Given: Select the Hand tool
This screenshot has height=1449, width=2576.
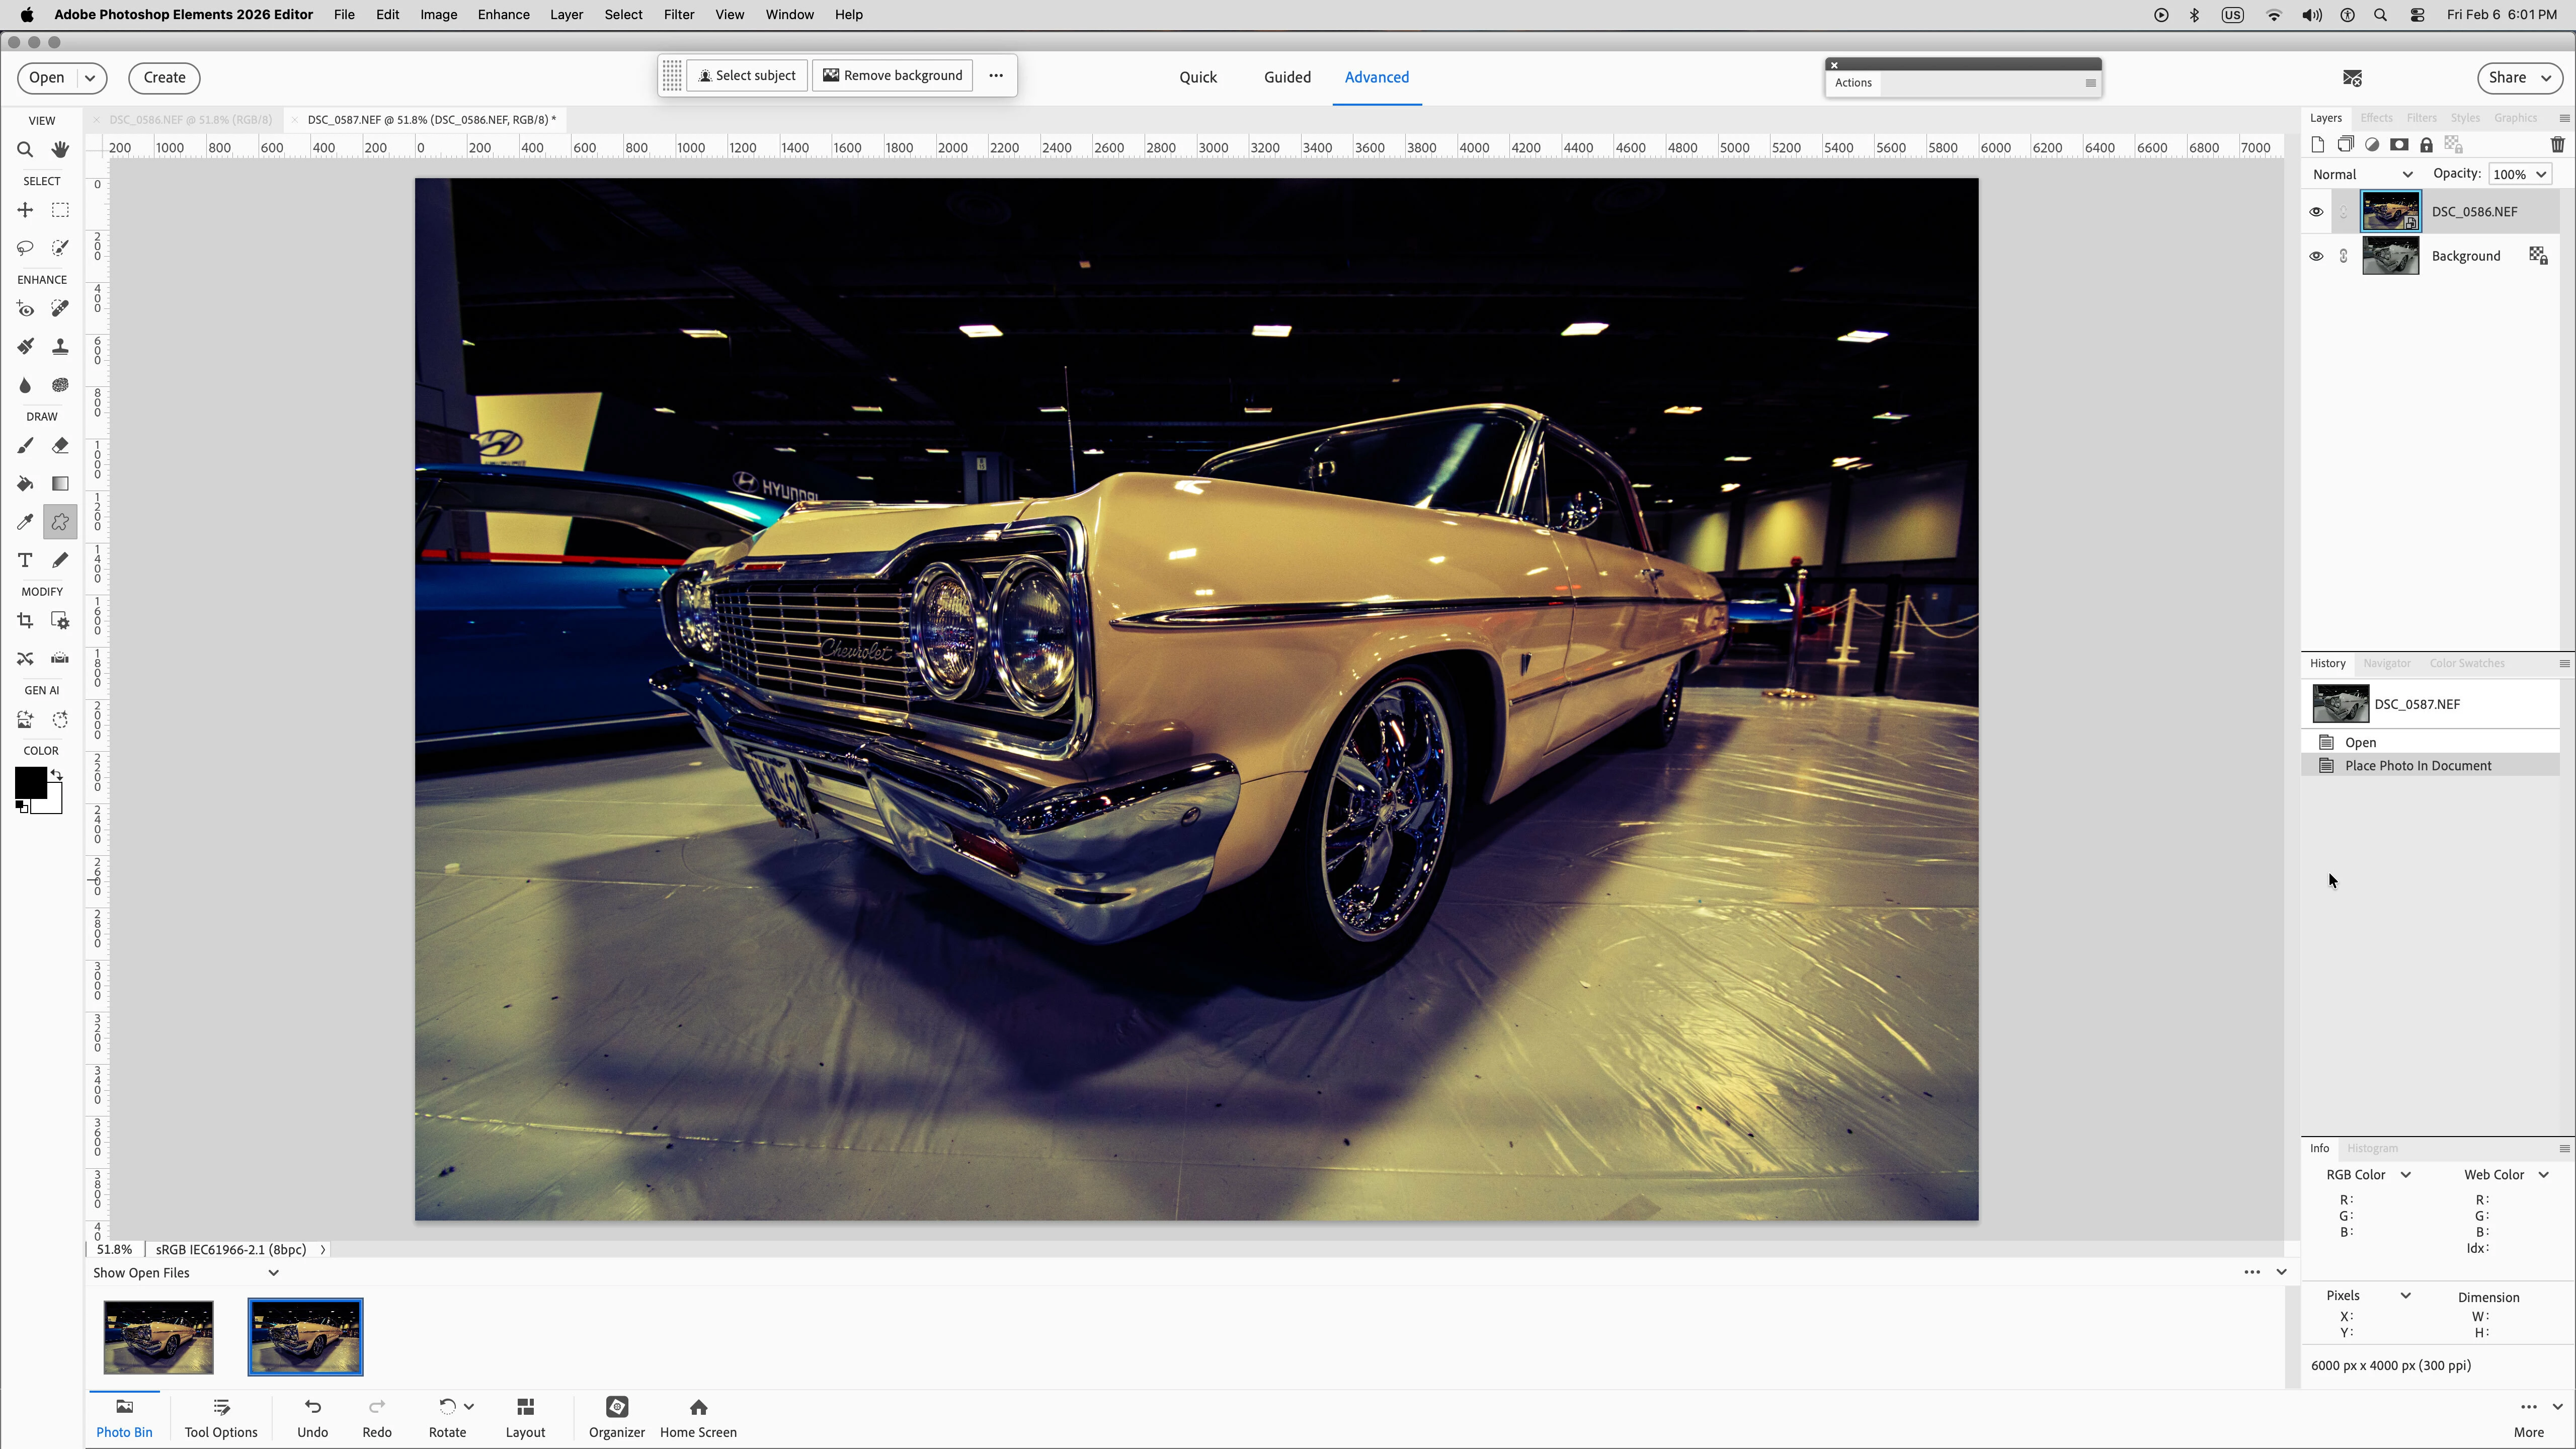Looking at the screenshot, I should [60, 150].
